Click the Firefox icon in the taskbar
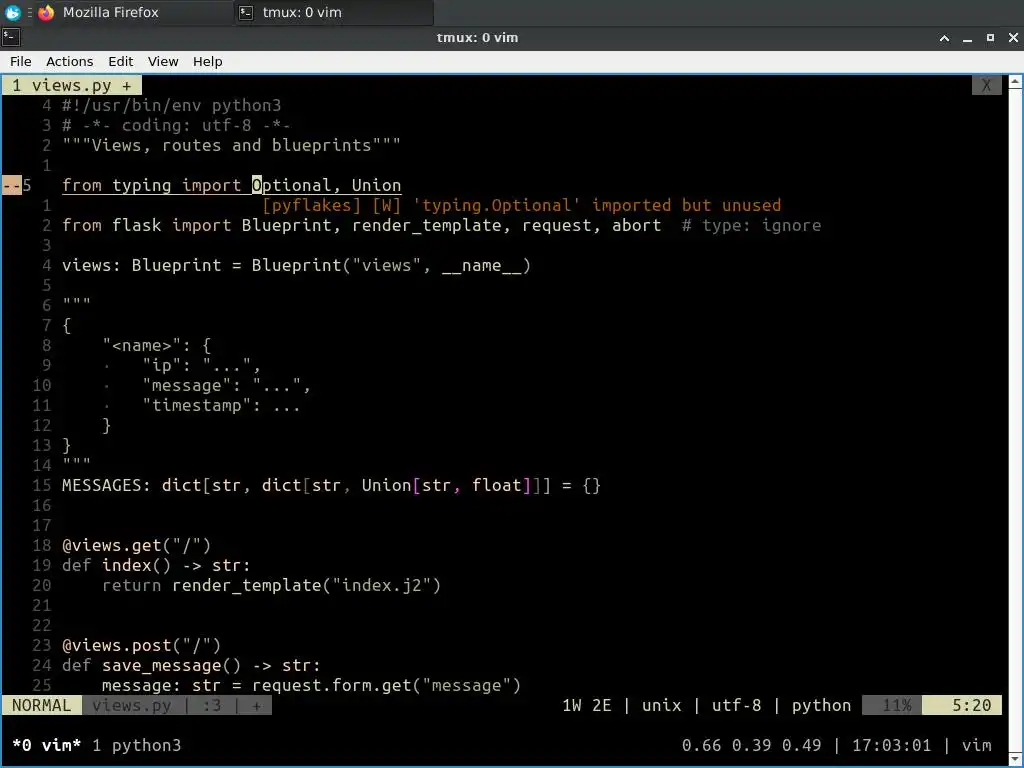The image size is (1024, 768). coord(46,12)
